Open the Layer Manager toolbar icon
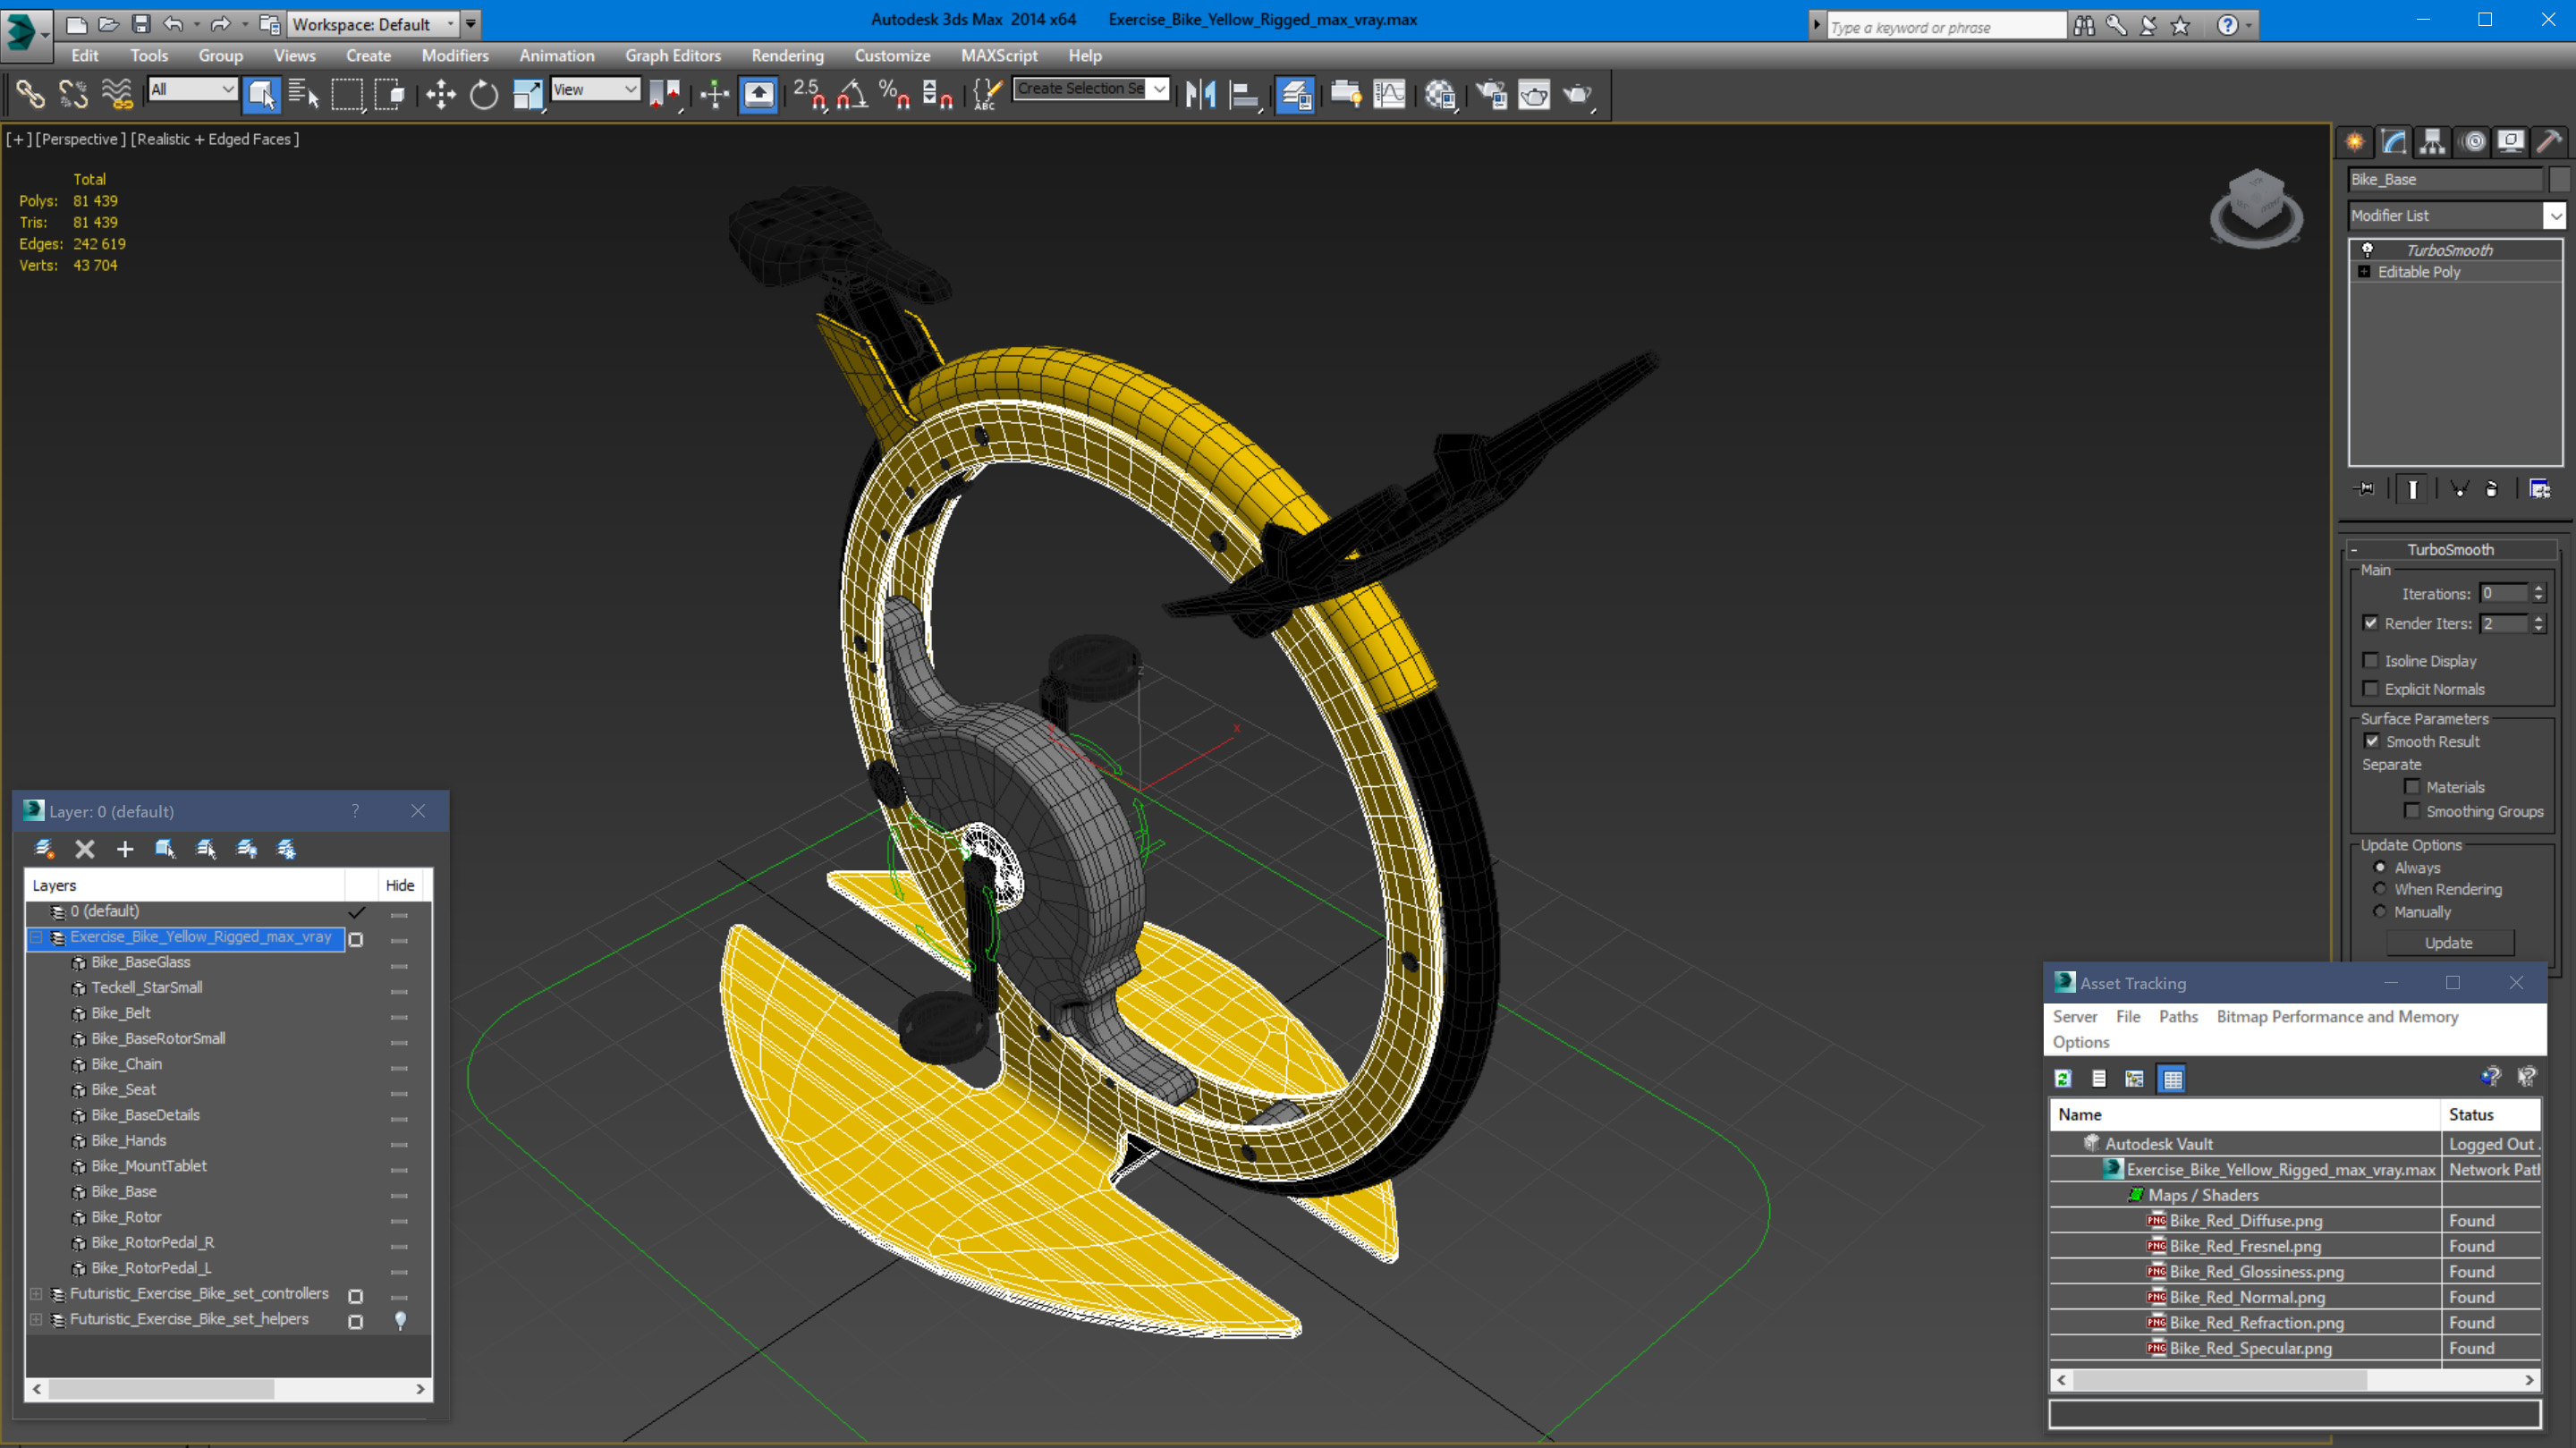2576x1448 pixels. click(x=1295, y=95)
